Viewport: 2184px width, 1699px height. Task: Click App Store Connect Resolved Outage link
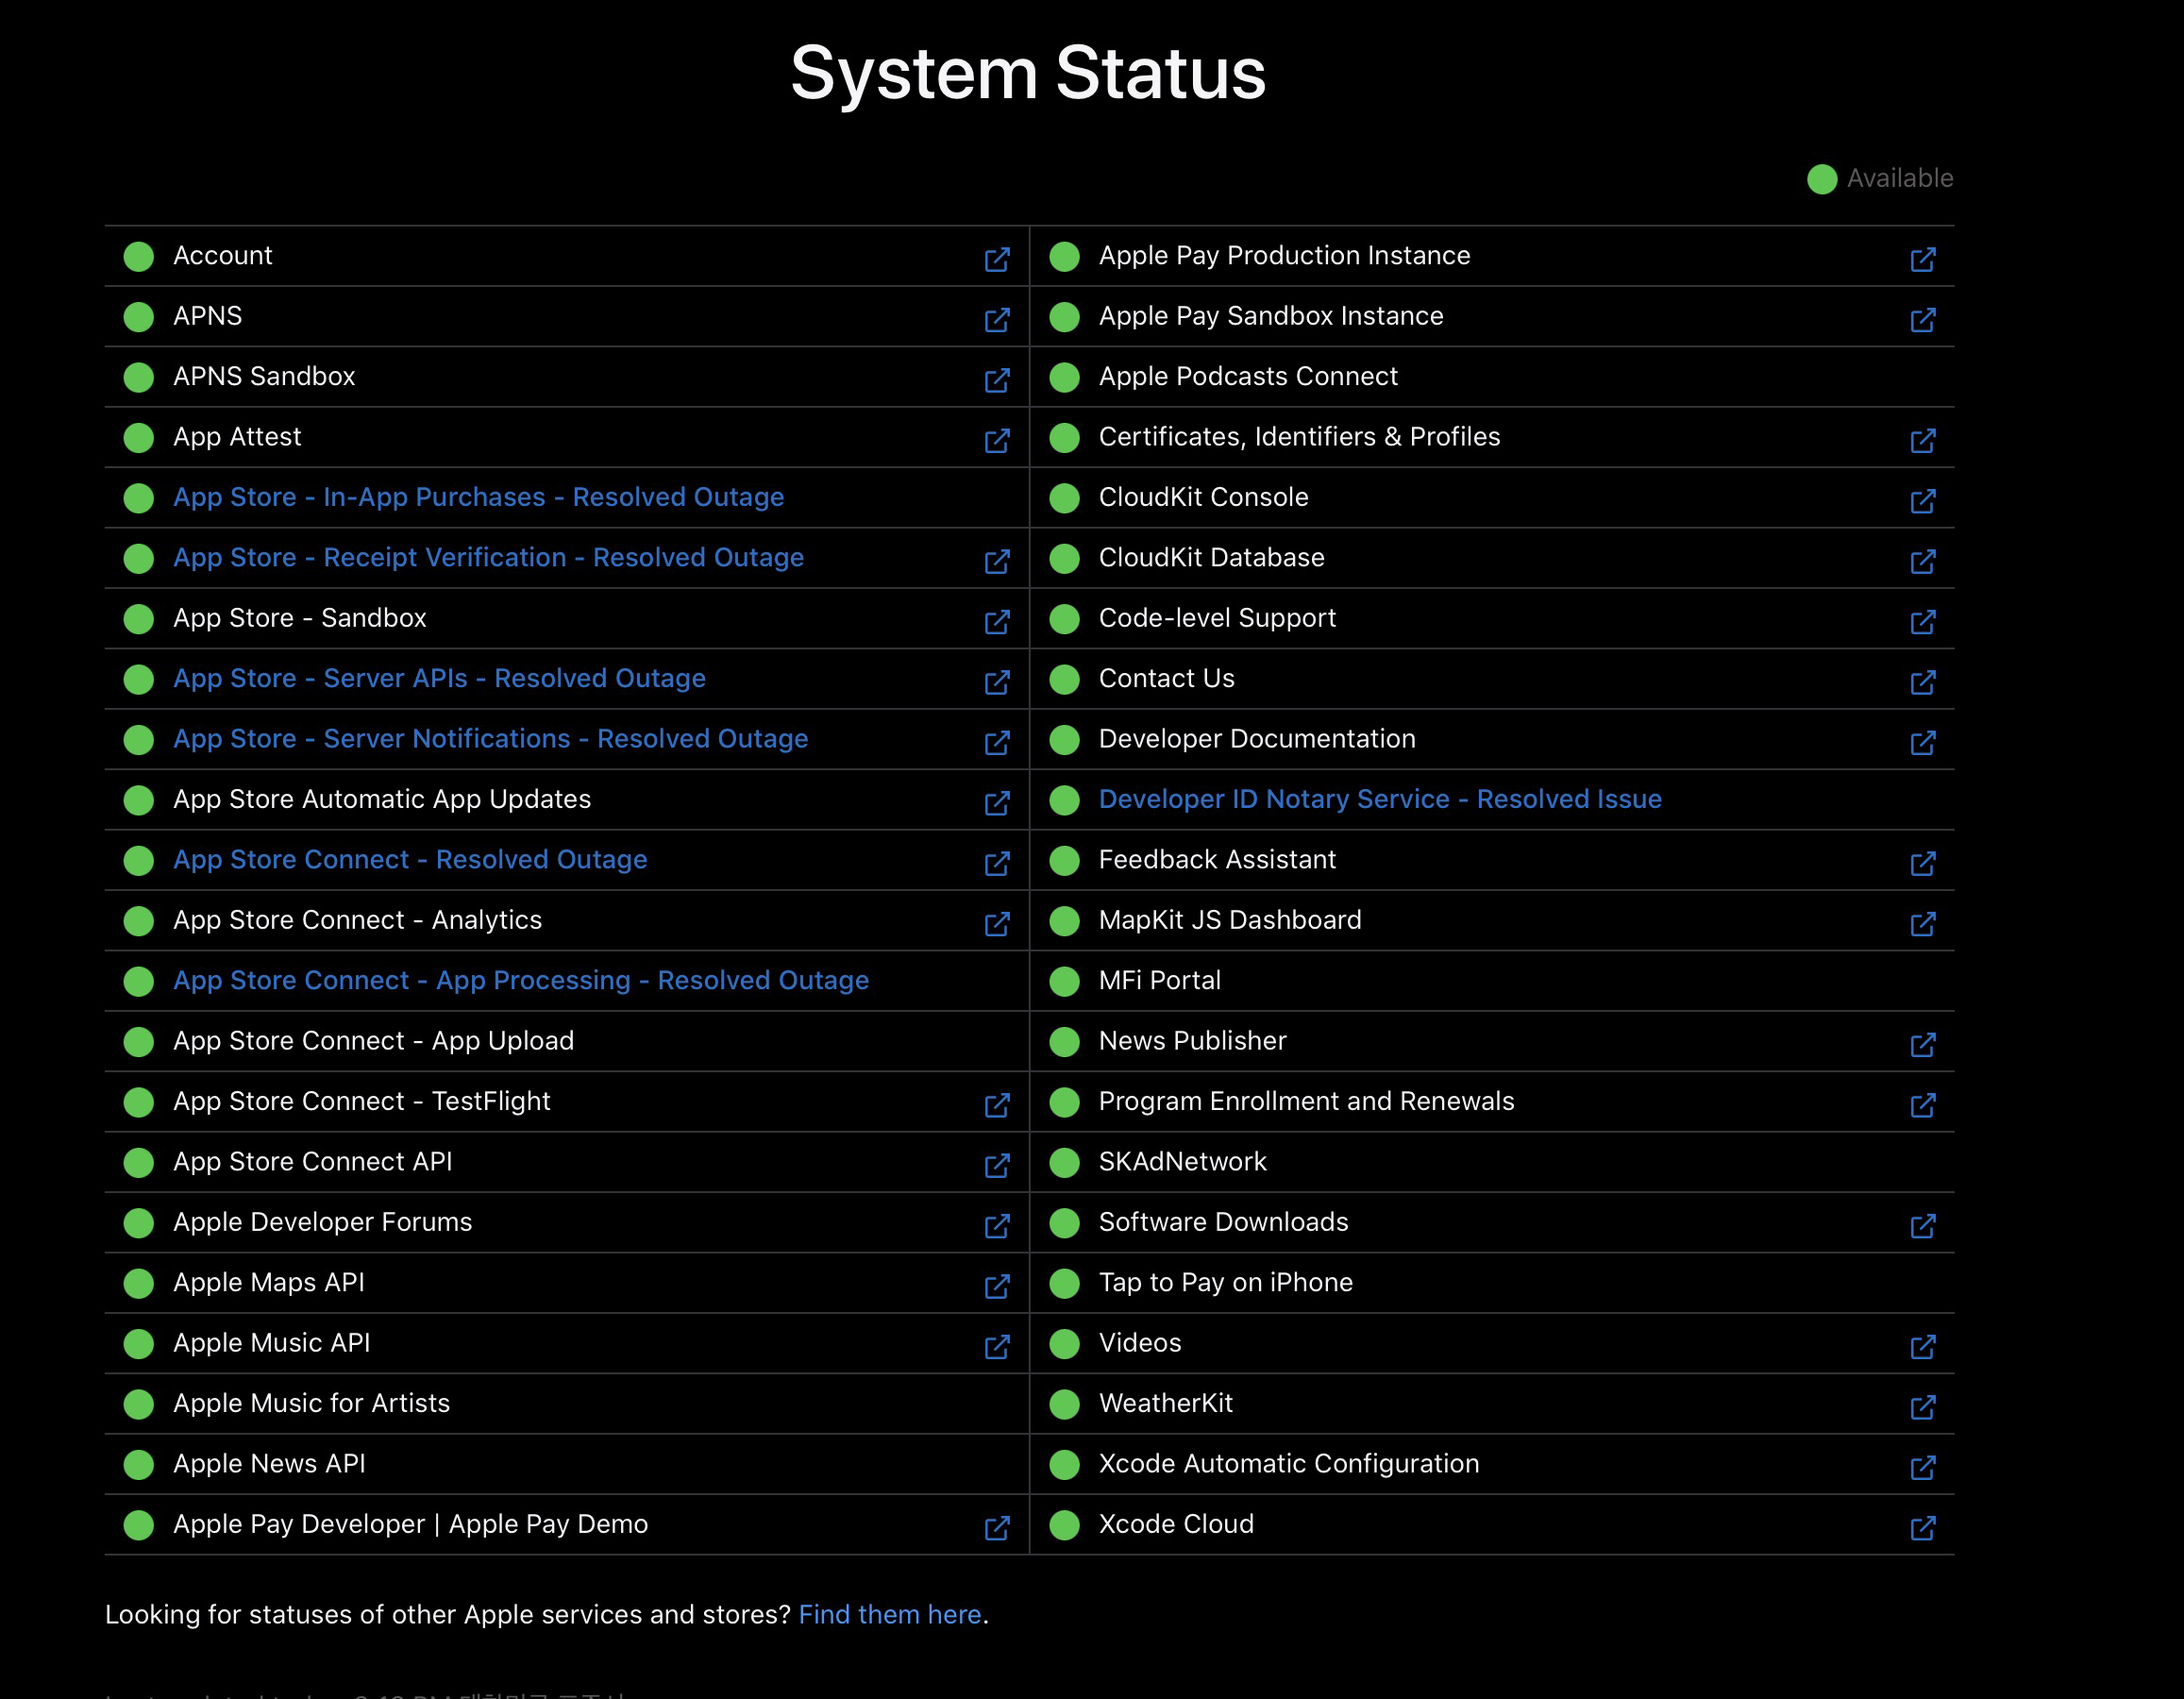point(410,859)
